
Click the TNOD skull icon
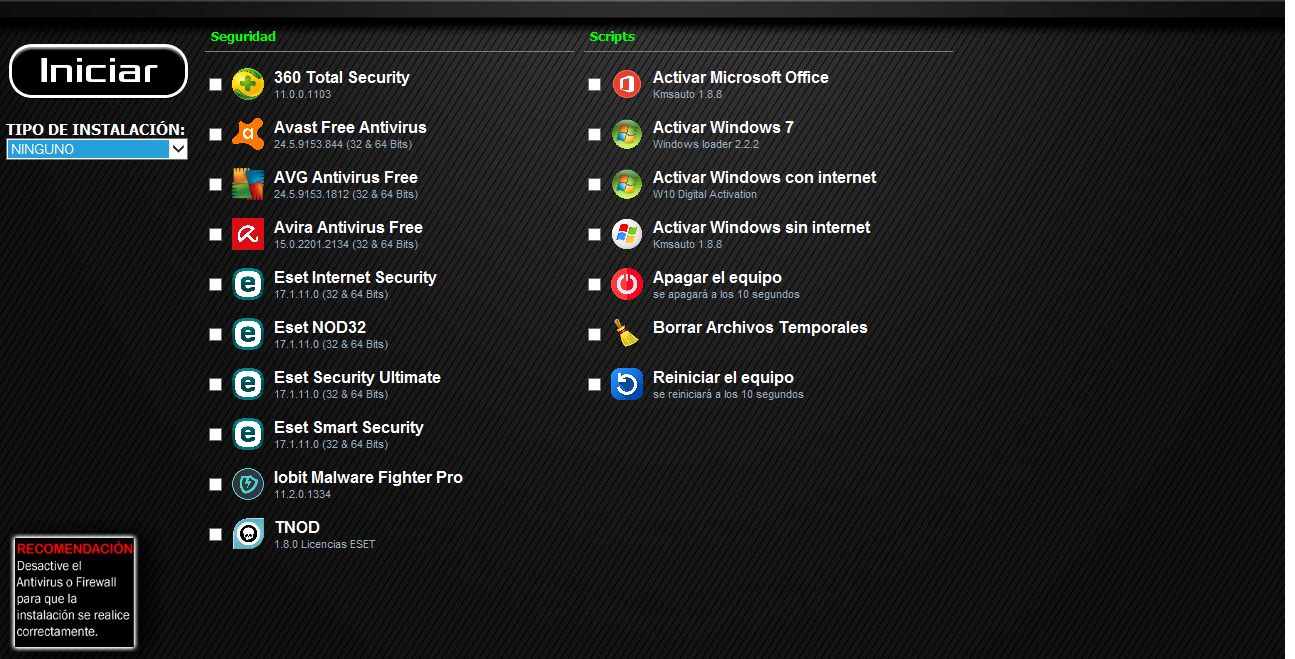pos(247,534)
